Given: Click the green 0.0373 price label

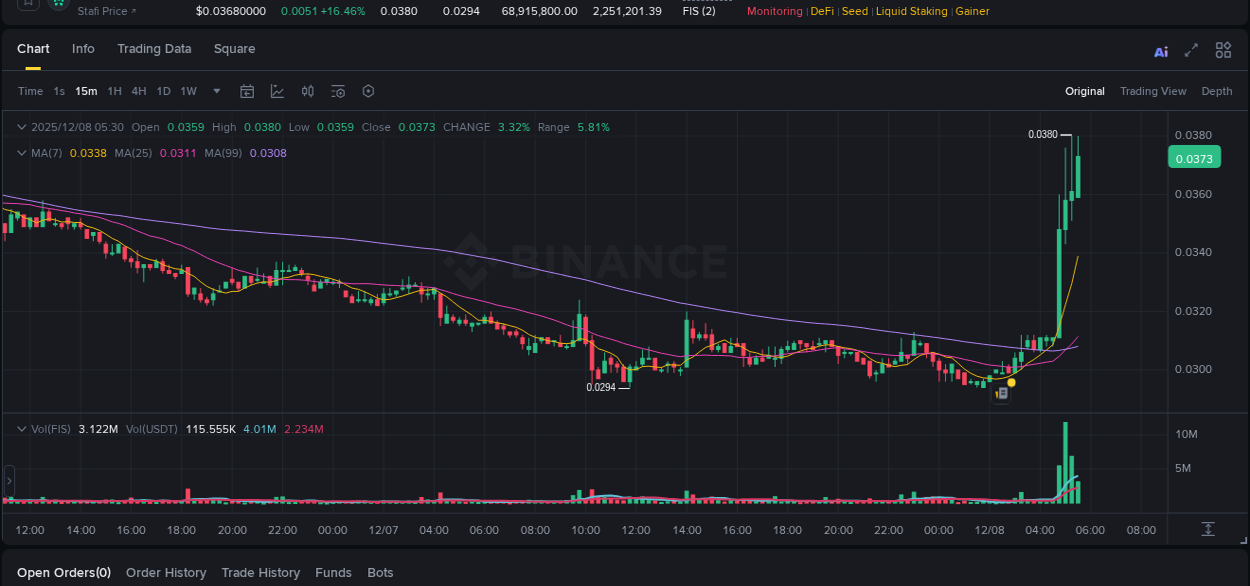Looking at the screenshot, I should (x=1194, y=157).
